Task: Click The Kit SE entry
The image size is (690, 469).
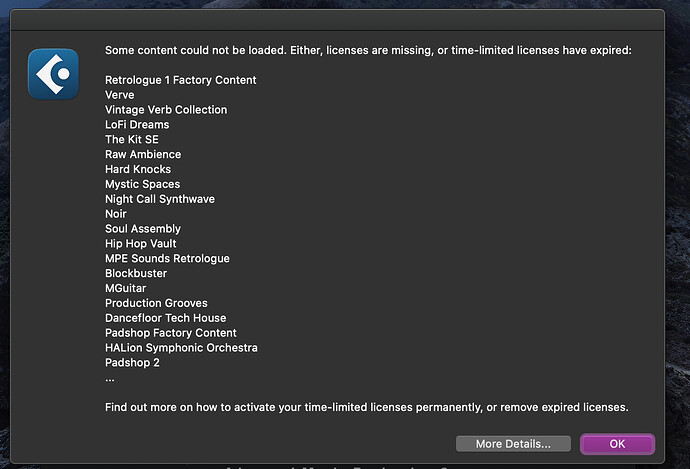Action: click(132, 139)
